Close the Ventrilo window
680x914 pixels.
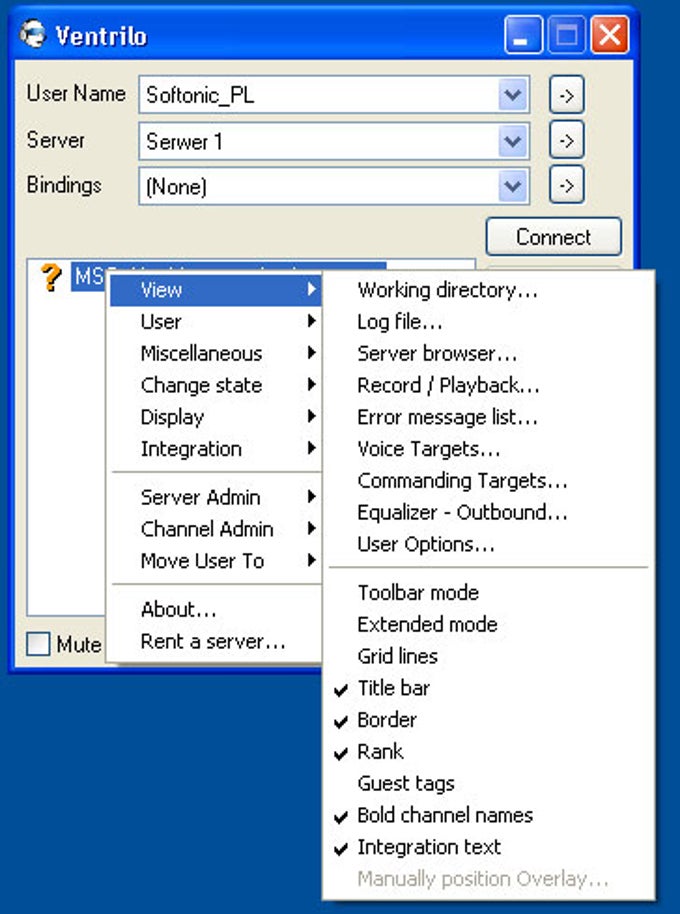click(x=609, y=35)
